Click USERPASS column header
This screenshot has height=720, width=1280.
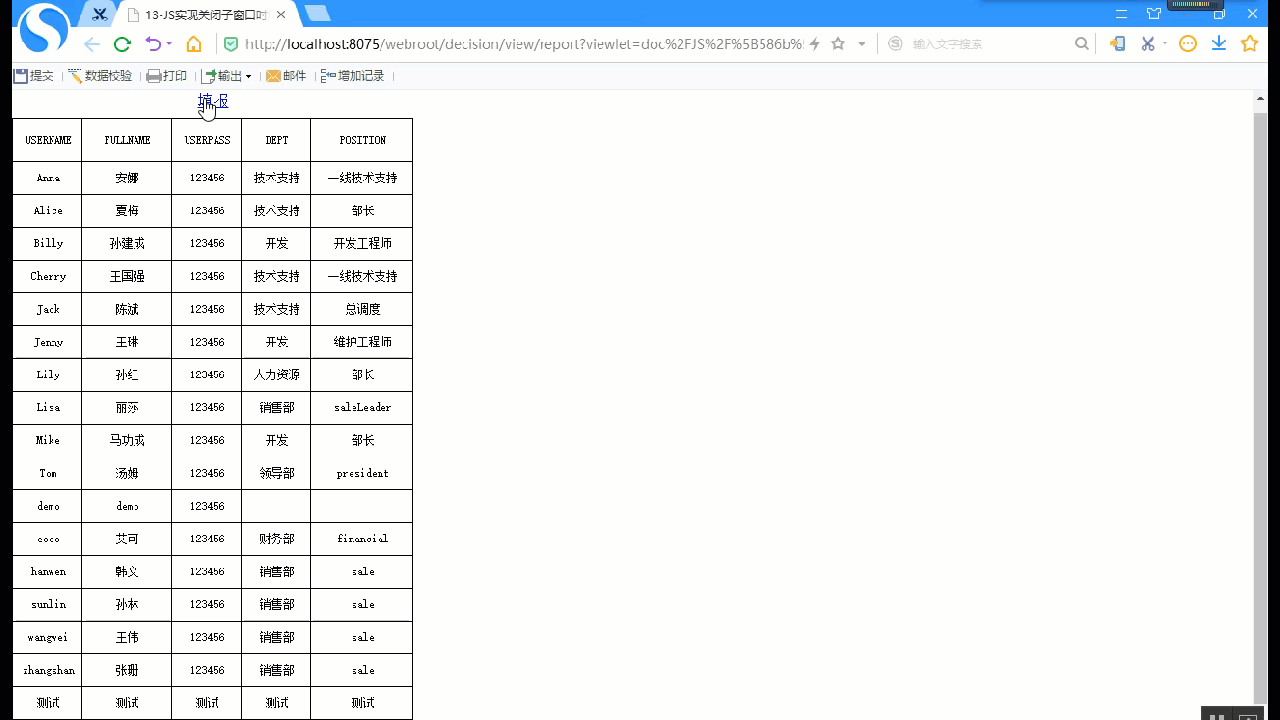[207, 140]
